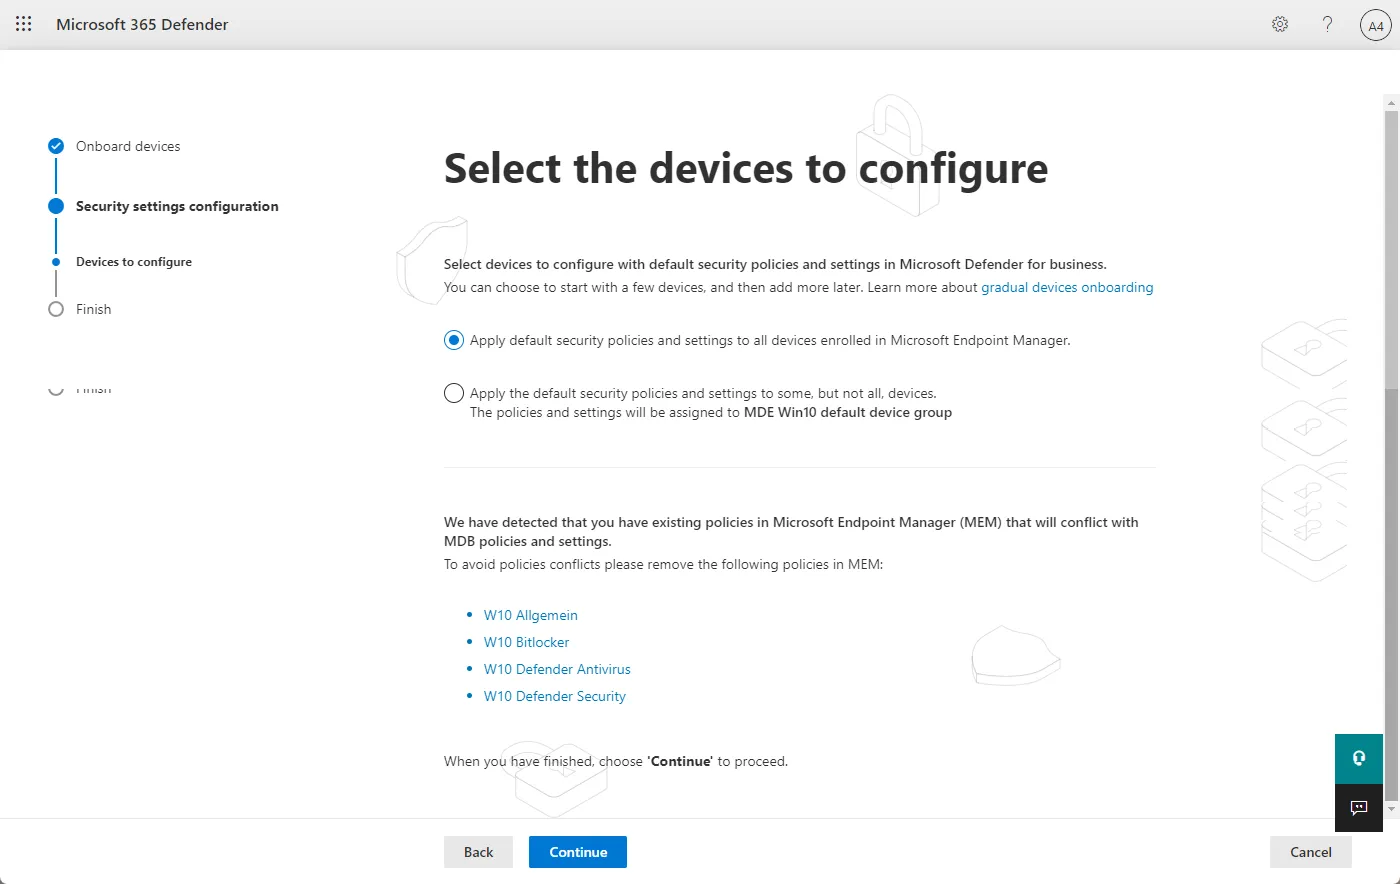Open W10 Defender Antivirus policy link

click(x=557, y=669)
